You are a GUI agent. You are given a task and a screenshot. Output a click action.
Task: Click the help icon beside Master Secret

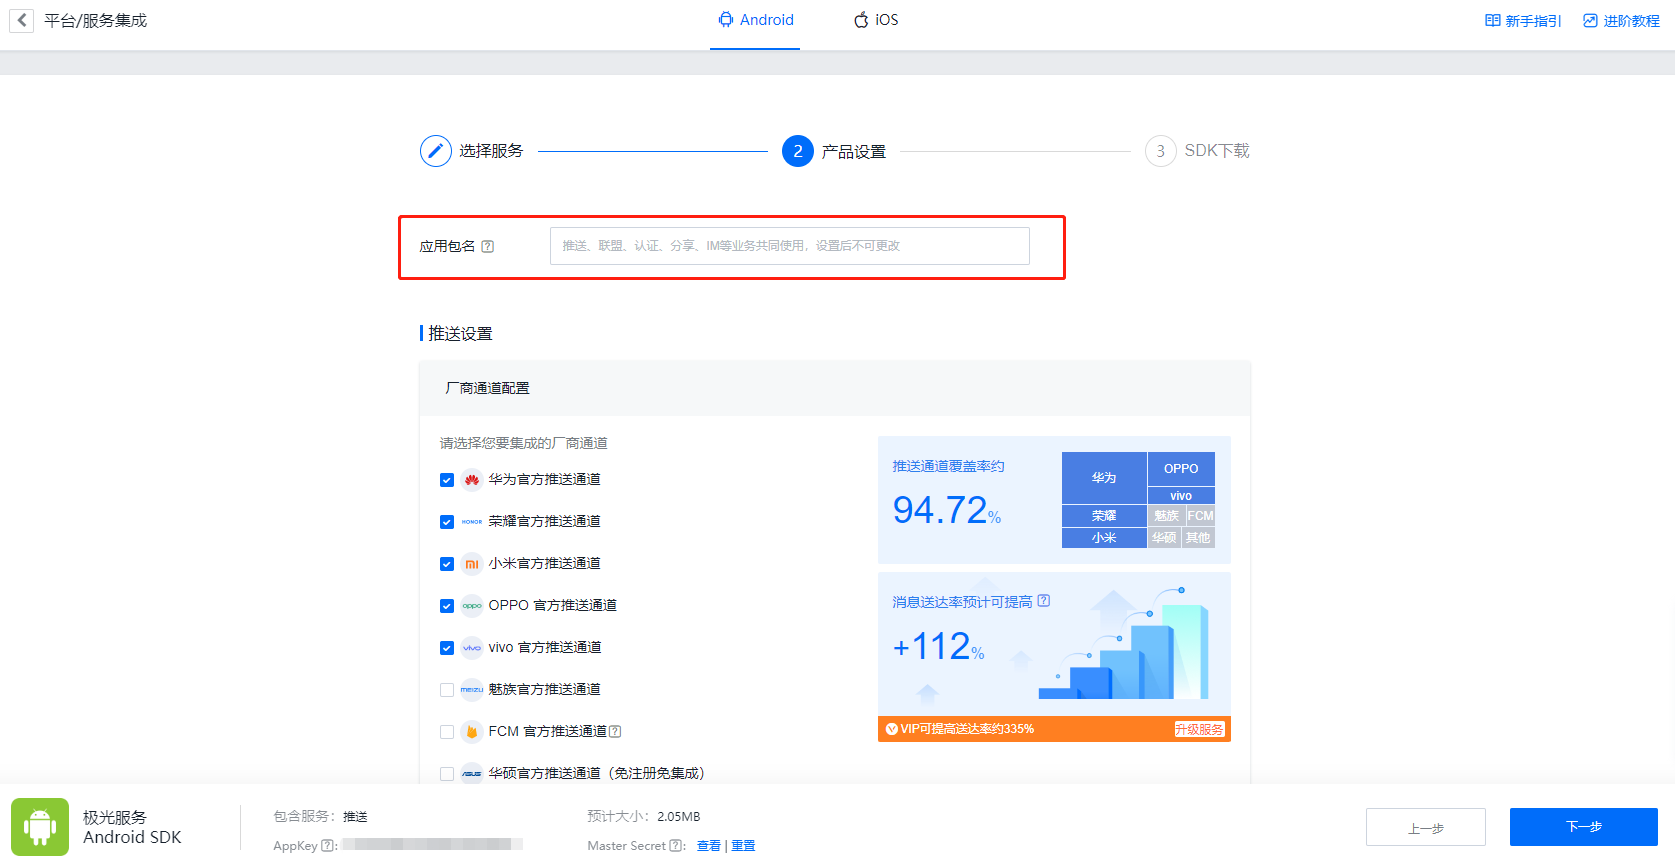click(x=676, y=846)
